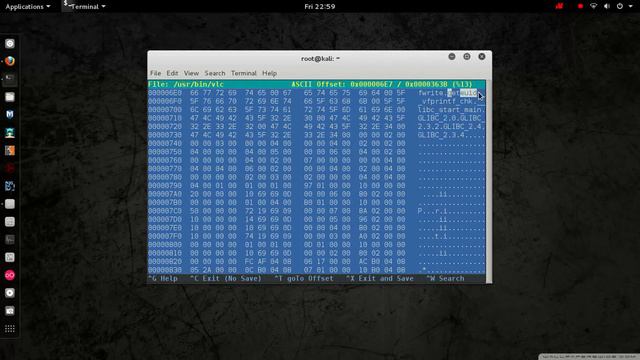The width and height of the screenshot is (640, 360).
Task: Minimize the root@kali terminal window
Action: [452, 57]
